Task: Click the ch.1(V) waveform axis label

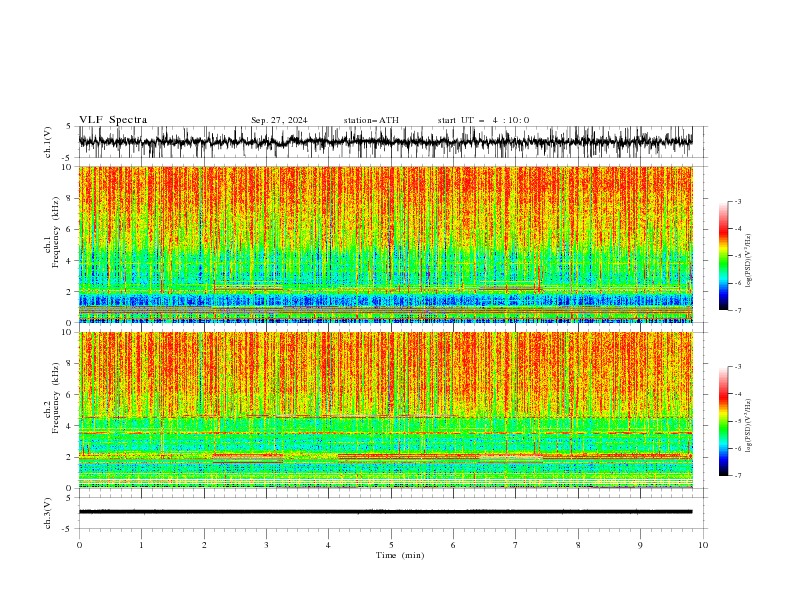Action: (47, 142)
